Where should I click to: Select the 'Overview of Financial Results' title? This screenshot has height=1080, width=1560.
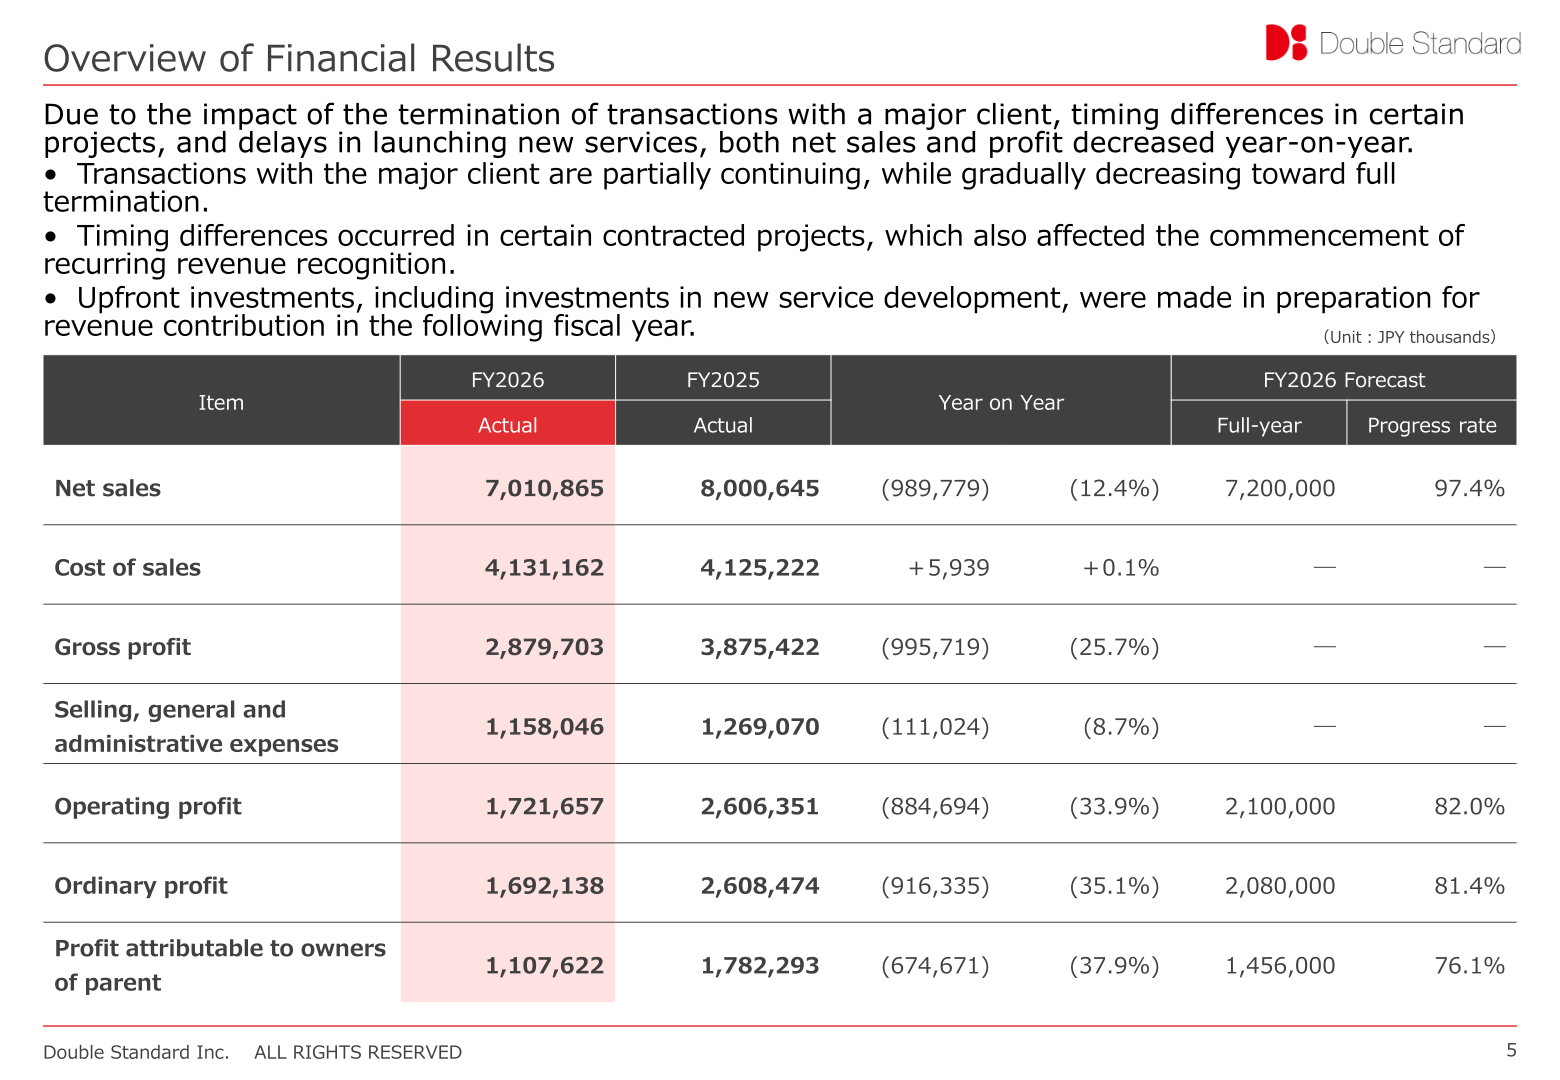(299, 59)
